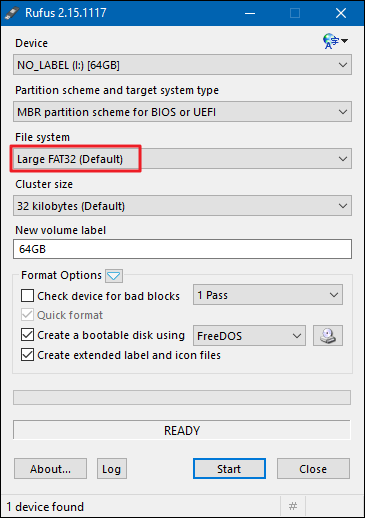The image size is (365, 518).
Task: Collapse the Format Options arrow toggle
Action: 114,276
